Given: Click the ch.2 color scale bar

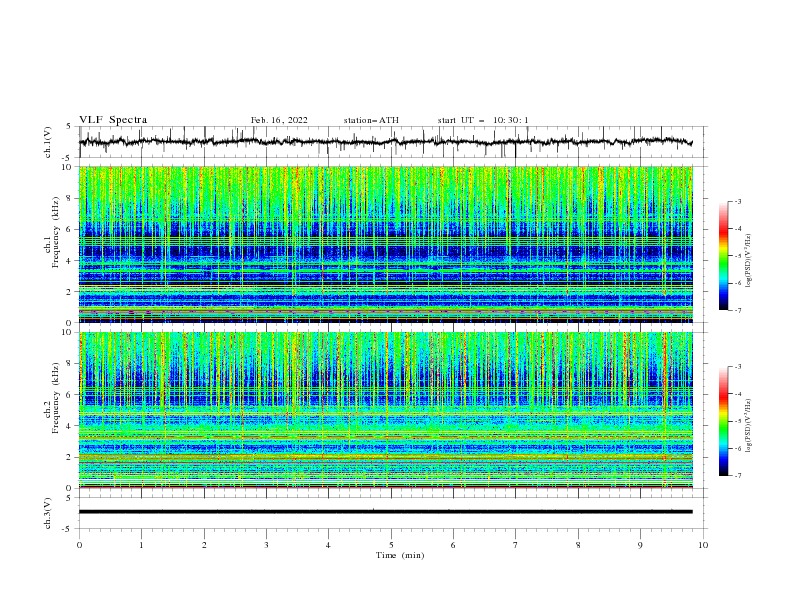Looking at the screenshot, I should pyautogui.click(x=724, y=421).
